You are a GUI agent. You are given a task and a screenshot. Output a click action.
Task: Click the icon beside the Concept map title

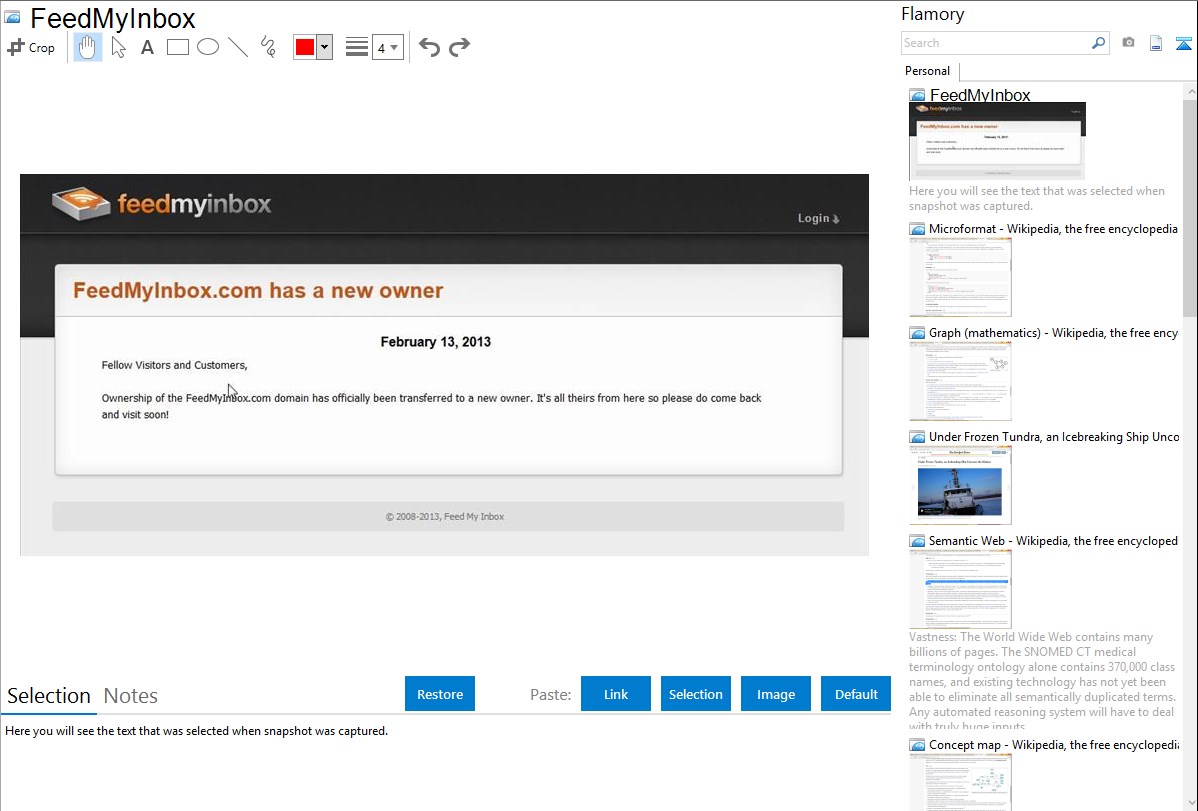(917, 745)
